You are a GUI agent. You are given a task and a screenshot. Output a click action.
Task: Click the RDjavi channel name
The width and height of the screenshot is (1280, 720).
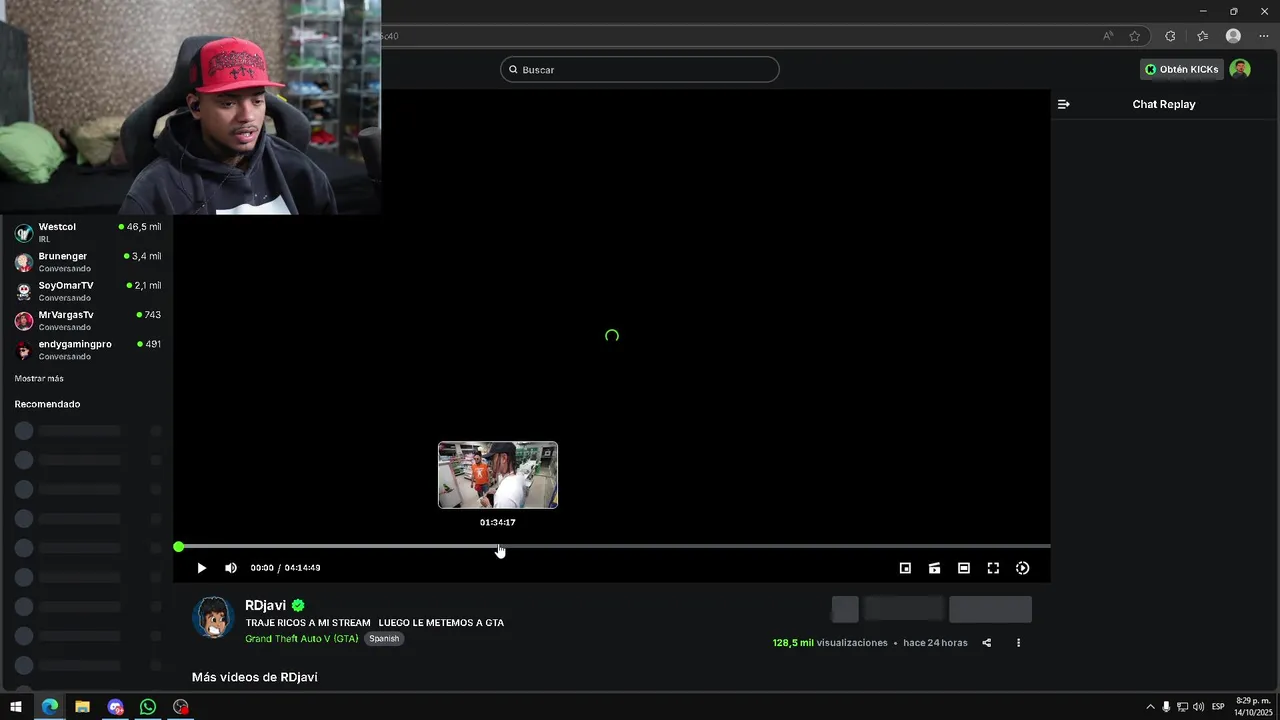coord(266,605)
